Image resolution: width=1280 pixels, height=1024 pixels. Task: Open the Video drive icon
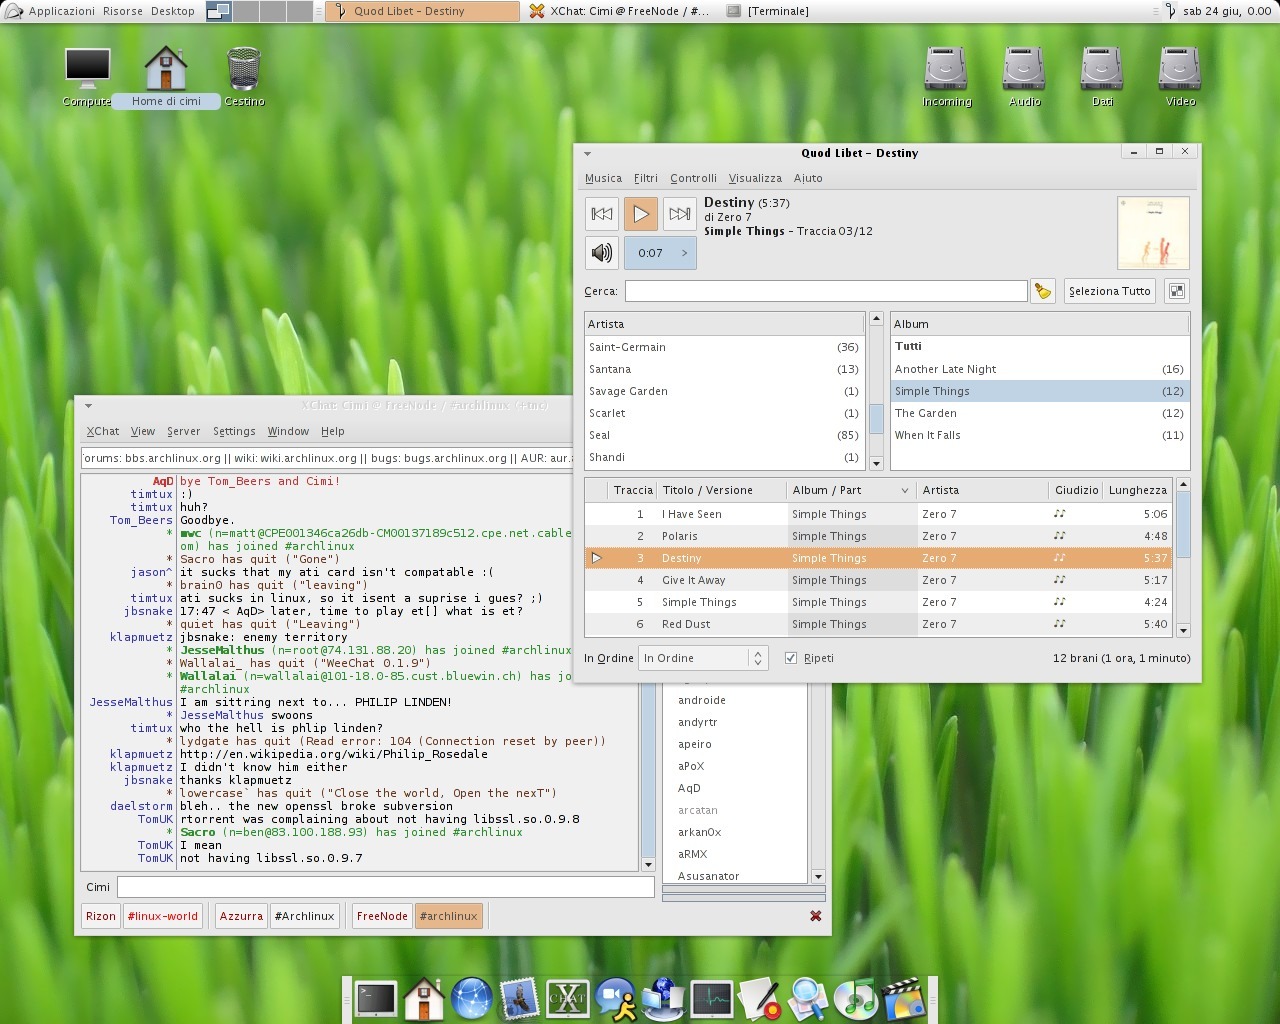tap(1180, 78)
